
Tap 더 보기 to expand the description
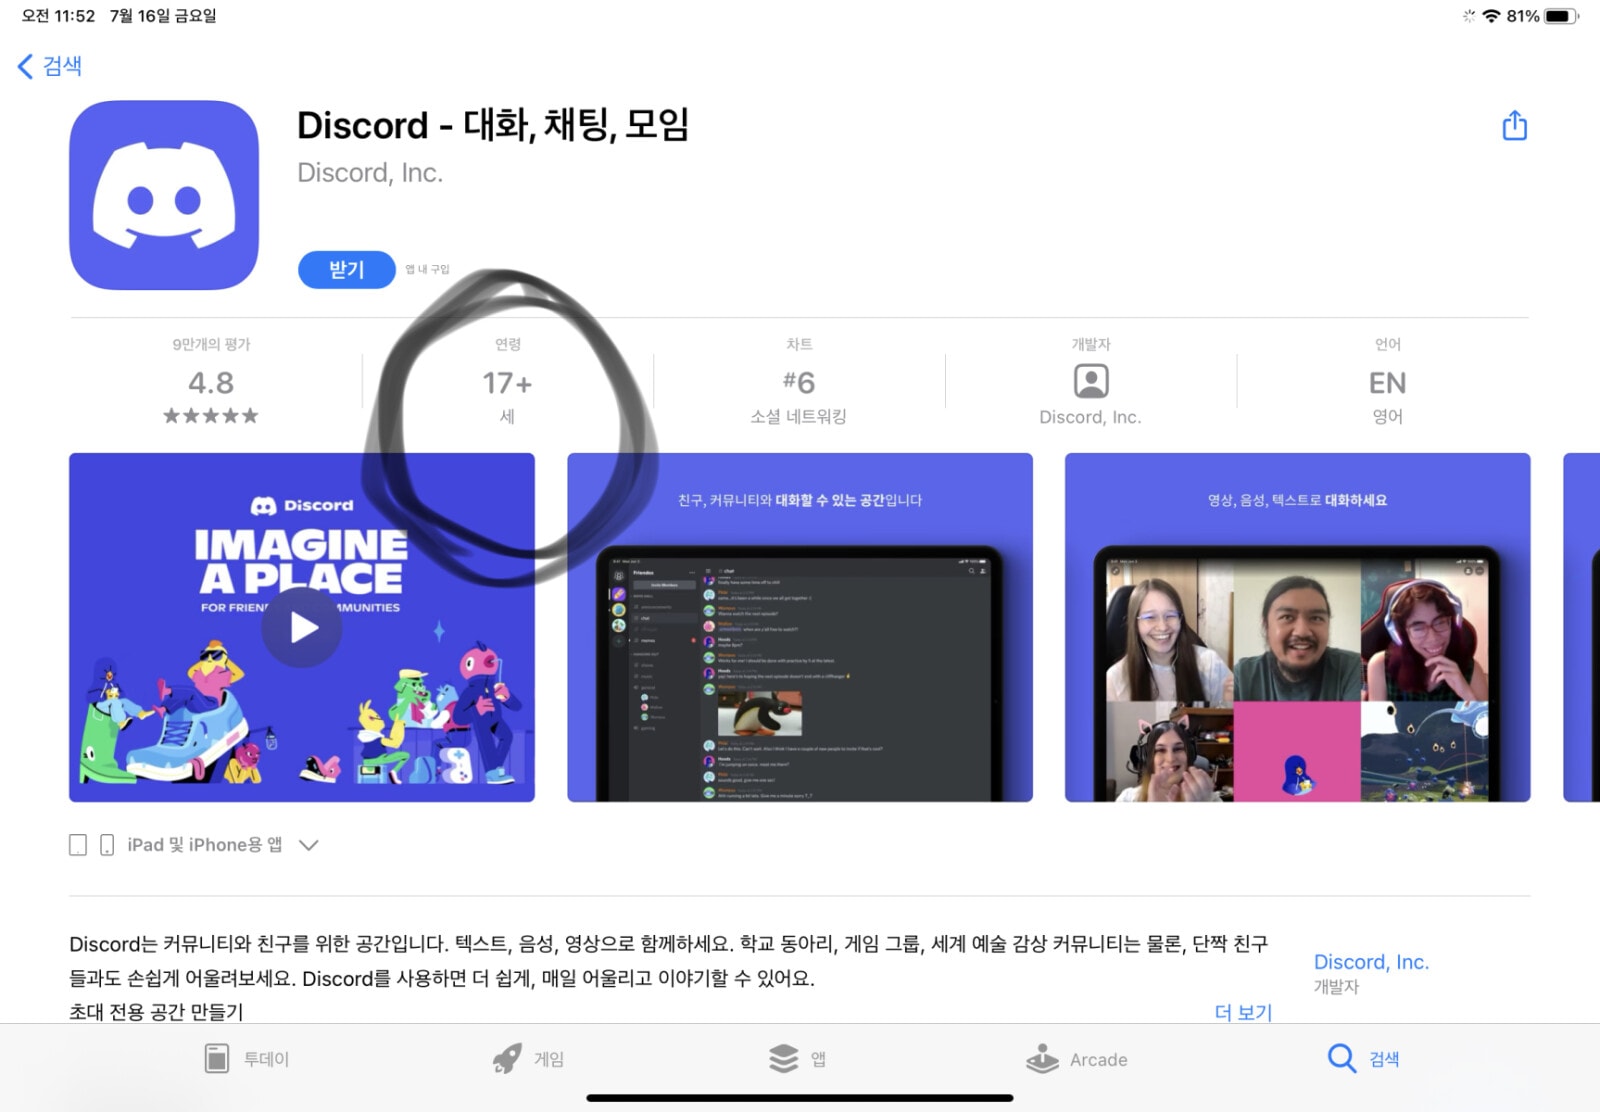(x=1243, y=1012)
